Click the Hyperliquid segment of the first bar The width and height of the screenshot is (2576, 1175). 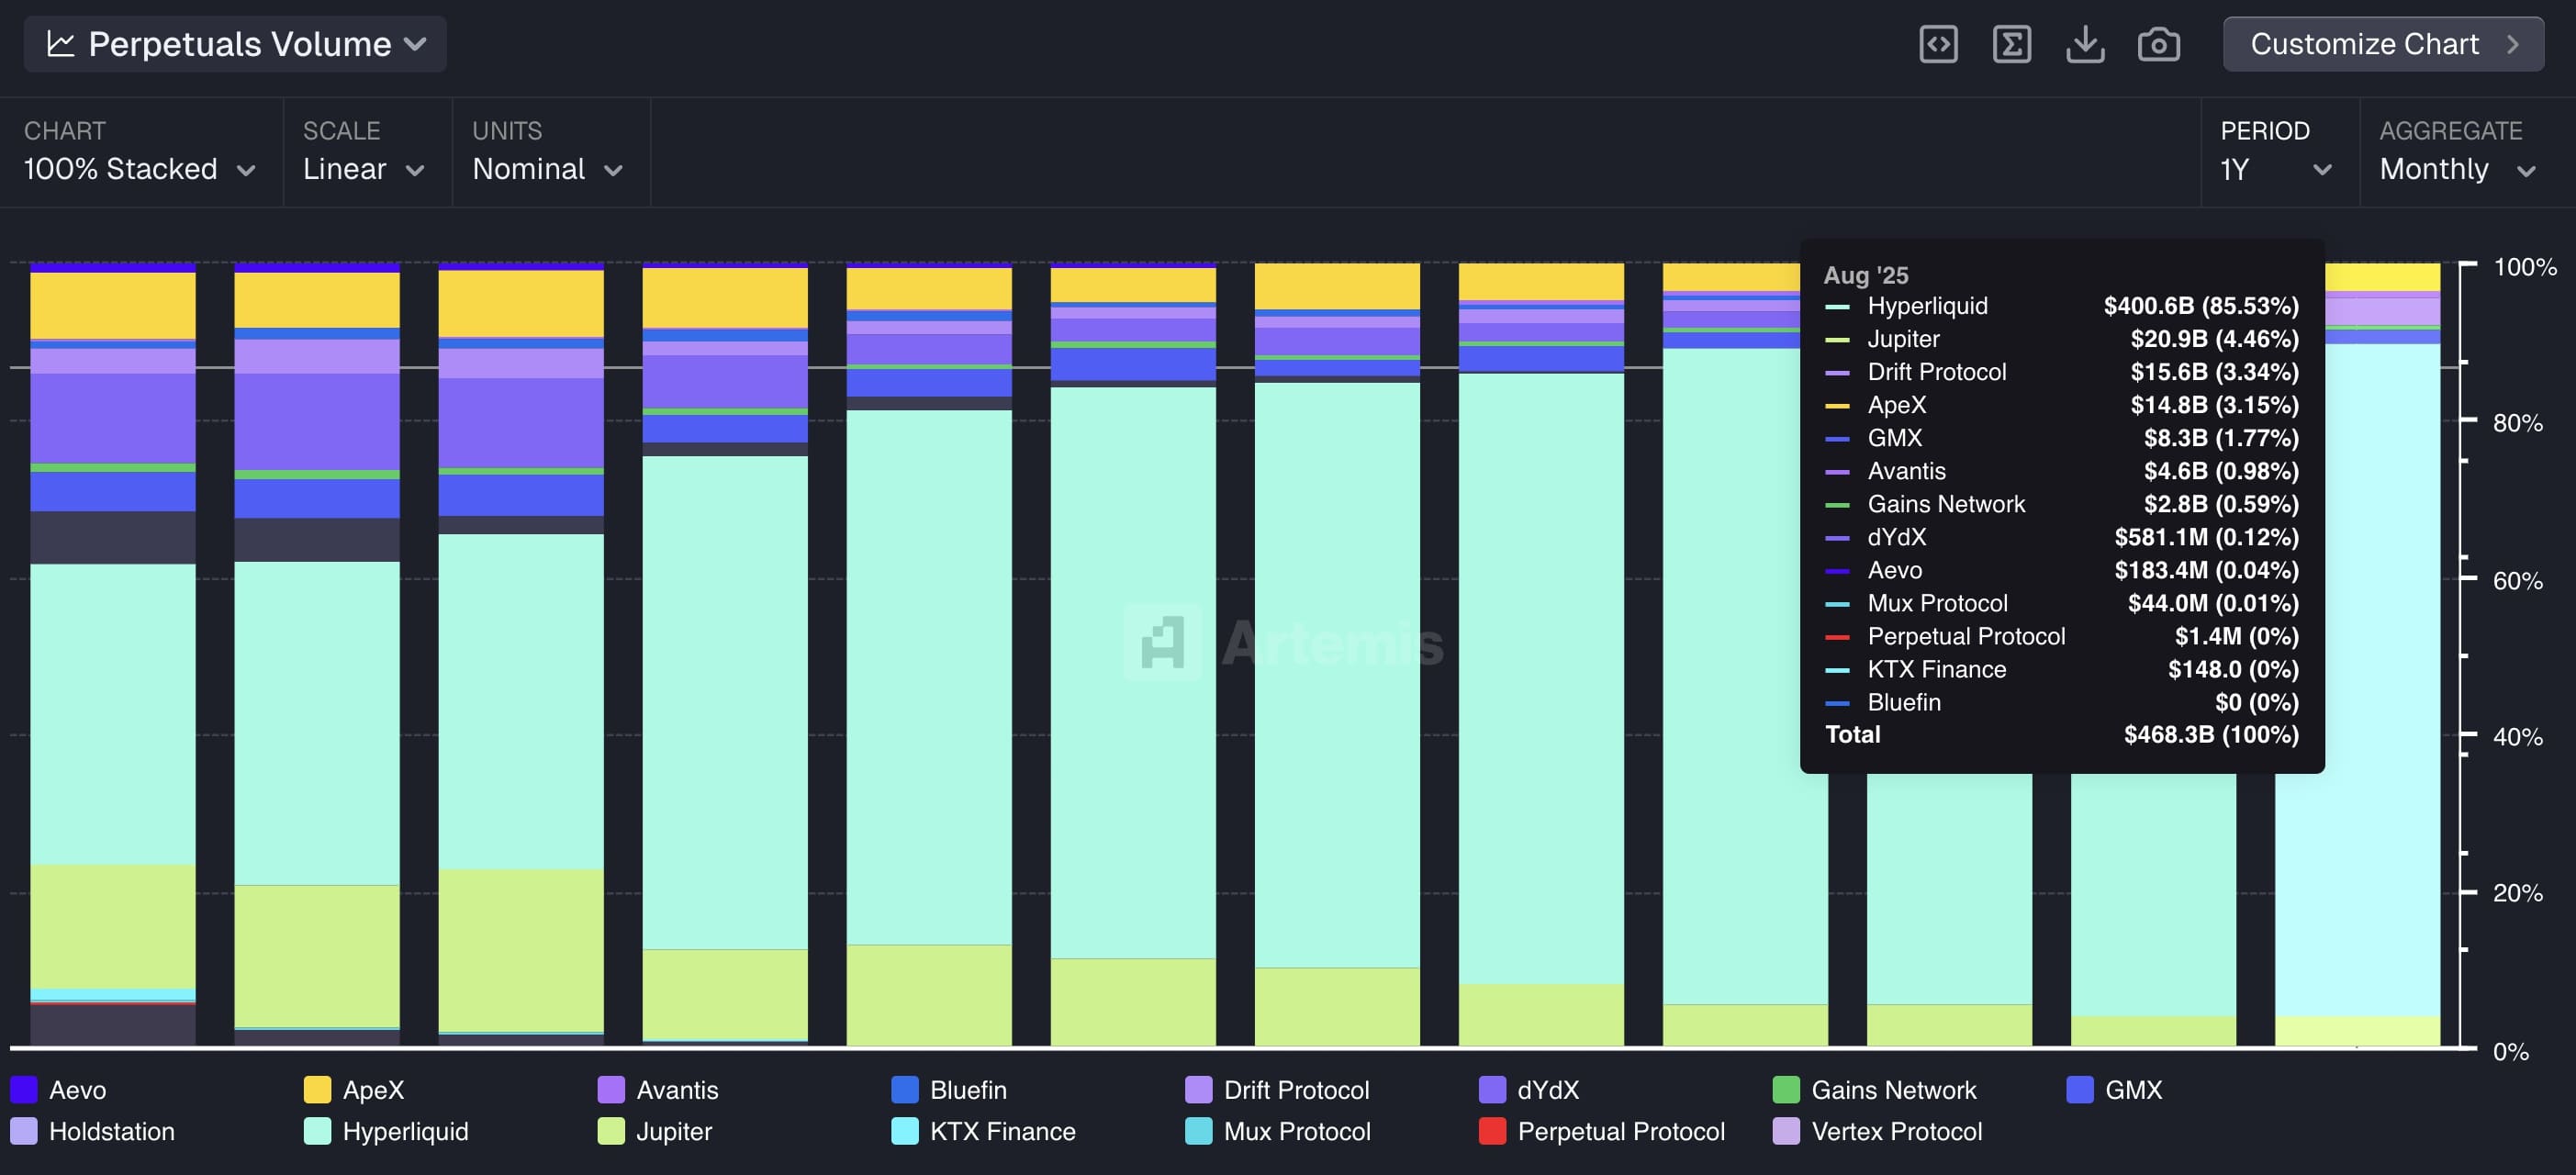point(113,714)
